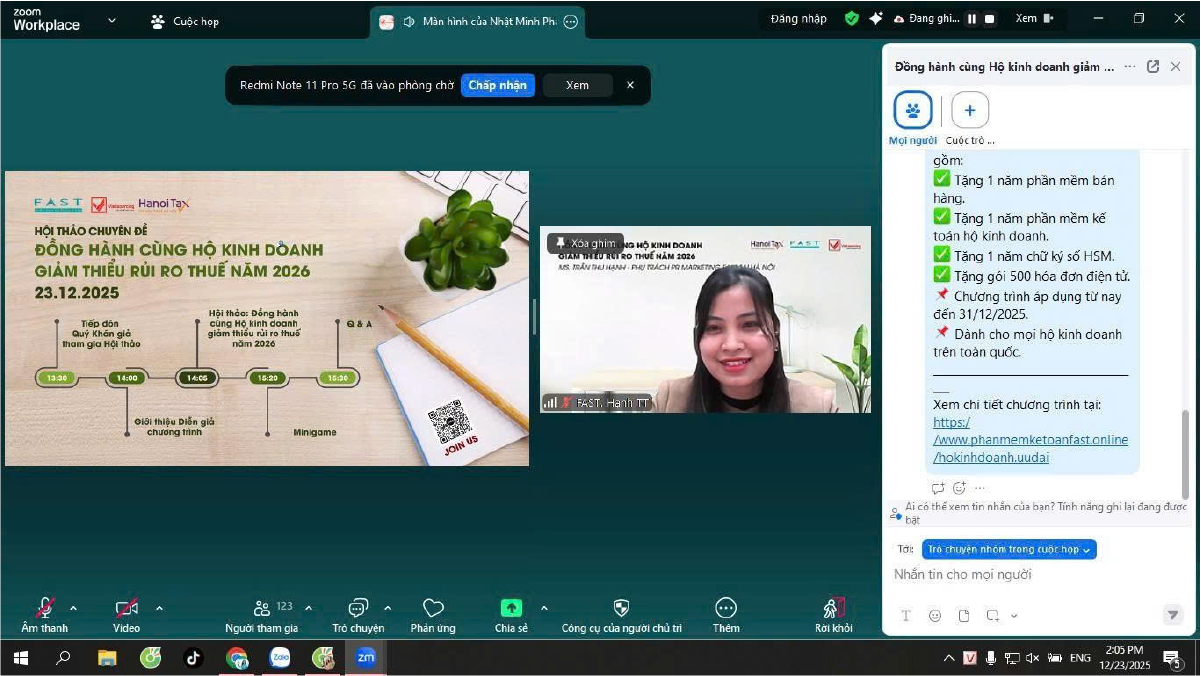The width and height of the screenshot is (1201, 676).
Task: Open the phanmemketoanfast.online link in chat
Action: tap(1029, 439)
